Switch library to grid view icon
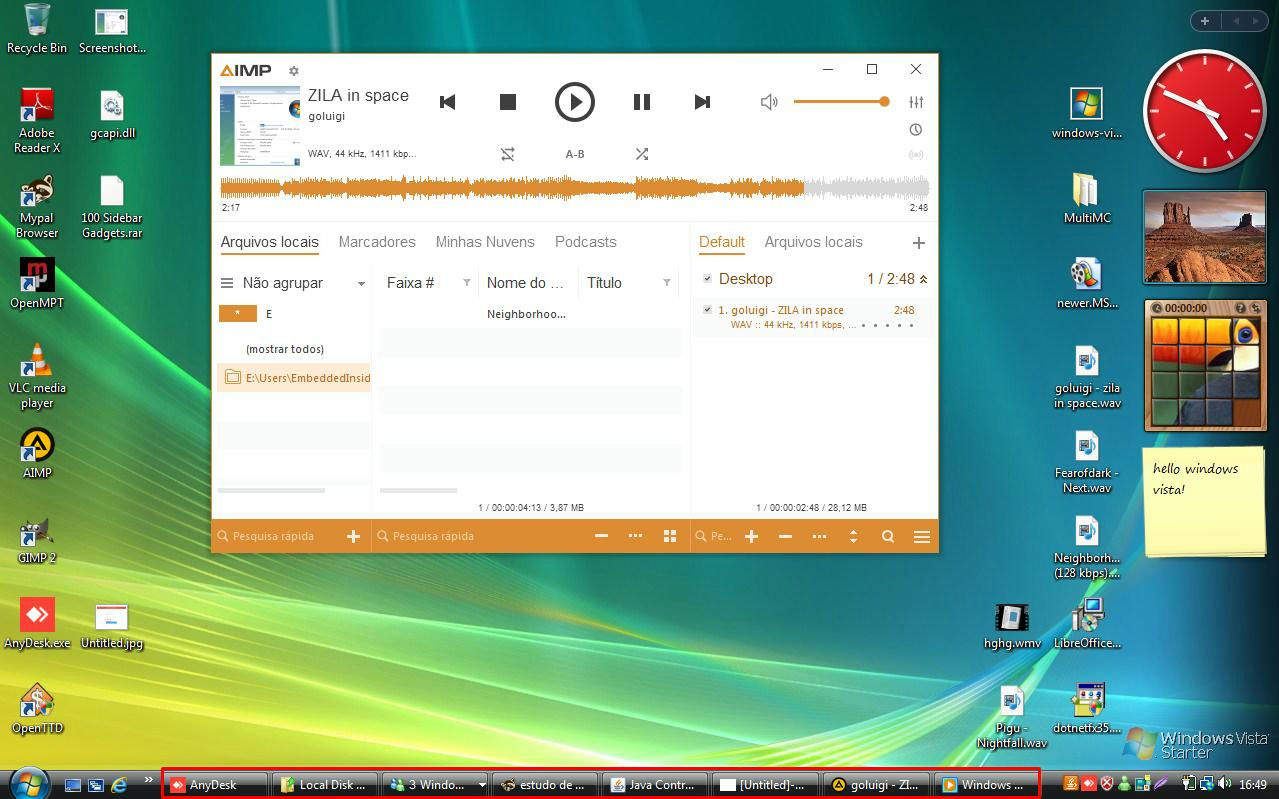The height and width of the screenshot is (799, 1279). point(670,537)
